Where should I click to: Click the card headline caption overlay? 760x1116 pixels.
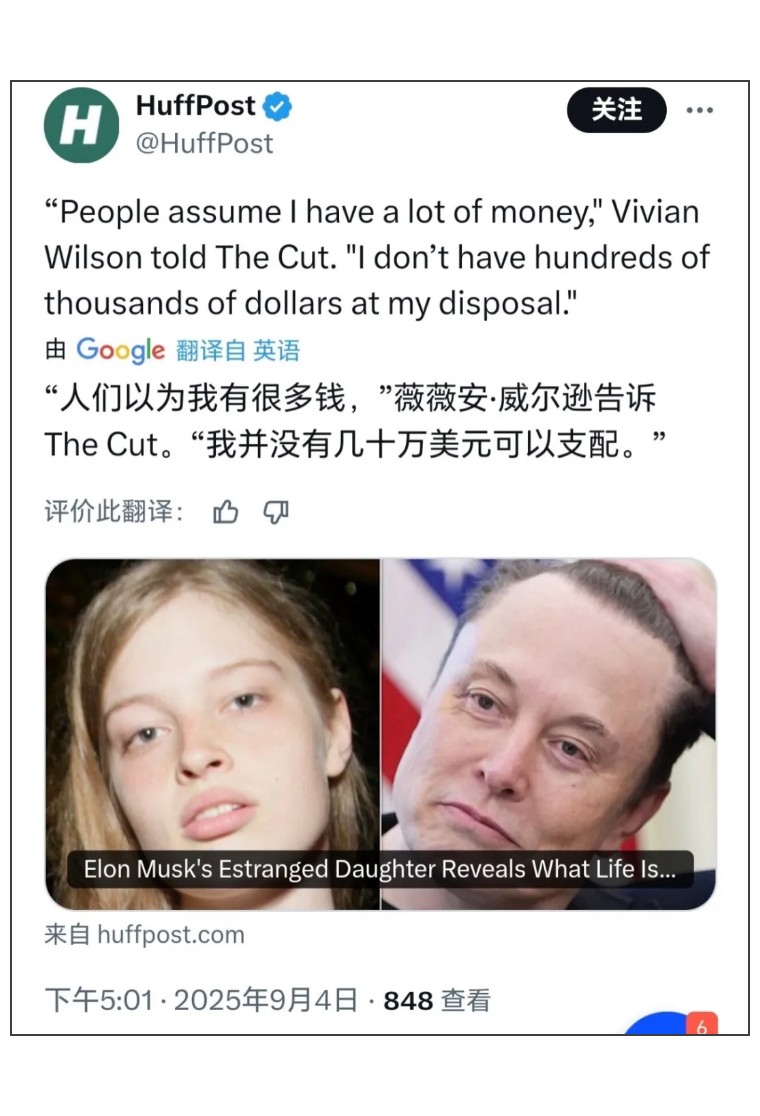click(x=380, y=869)
